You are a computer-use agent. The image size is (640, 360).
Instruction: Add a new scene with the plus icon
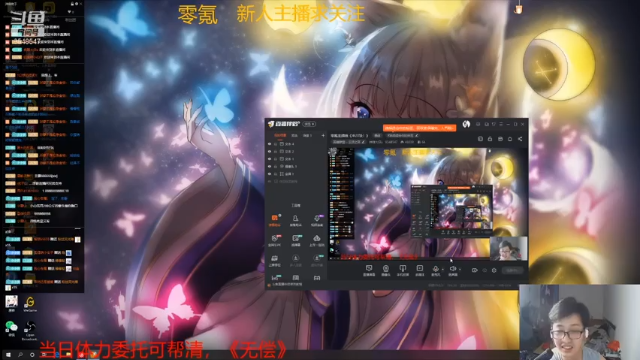pos(323,136)
